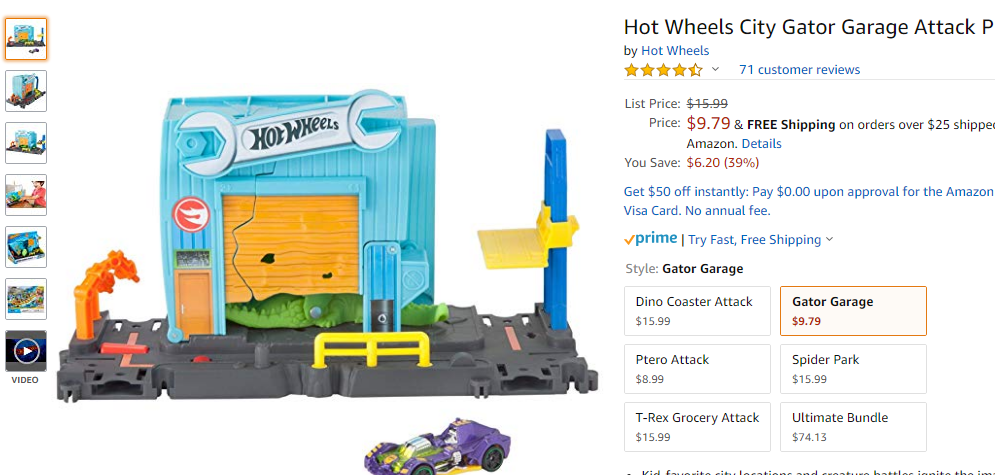Select Spider Park style for $15.99

(853, 368)
